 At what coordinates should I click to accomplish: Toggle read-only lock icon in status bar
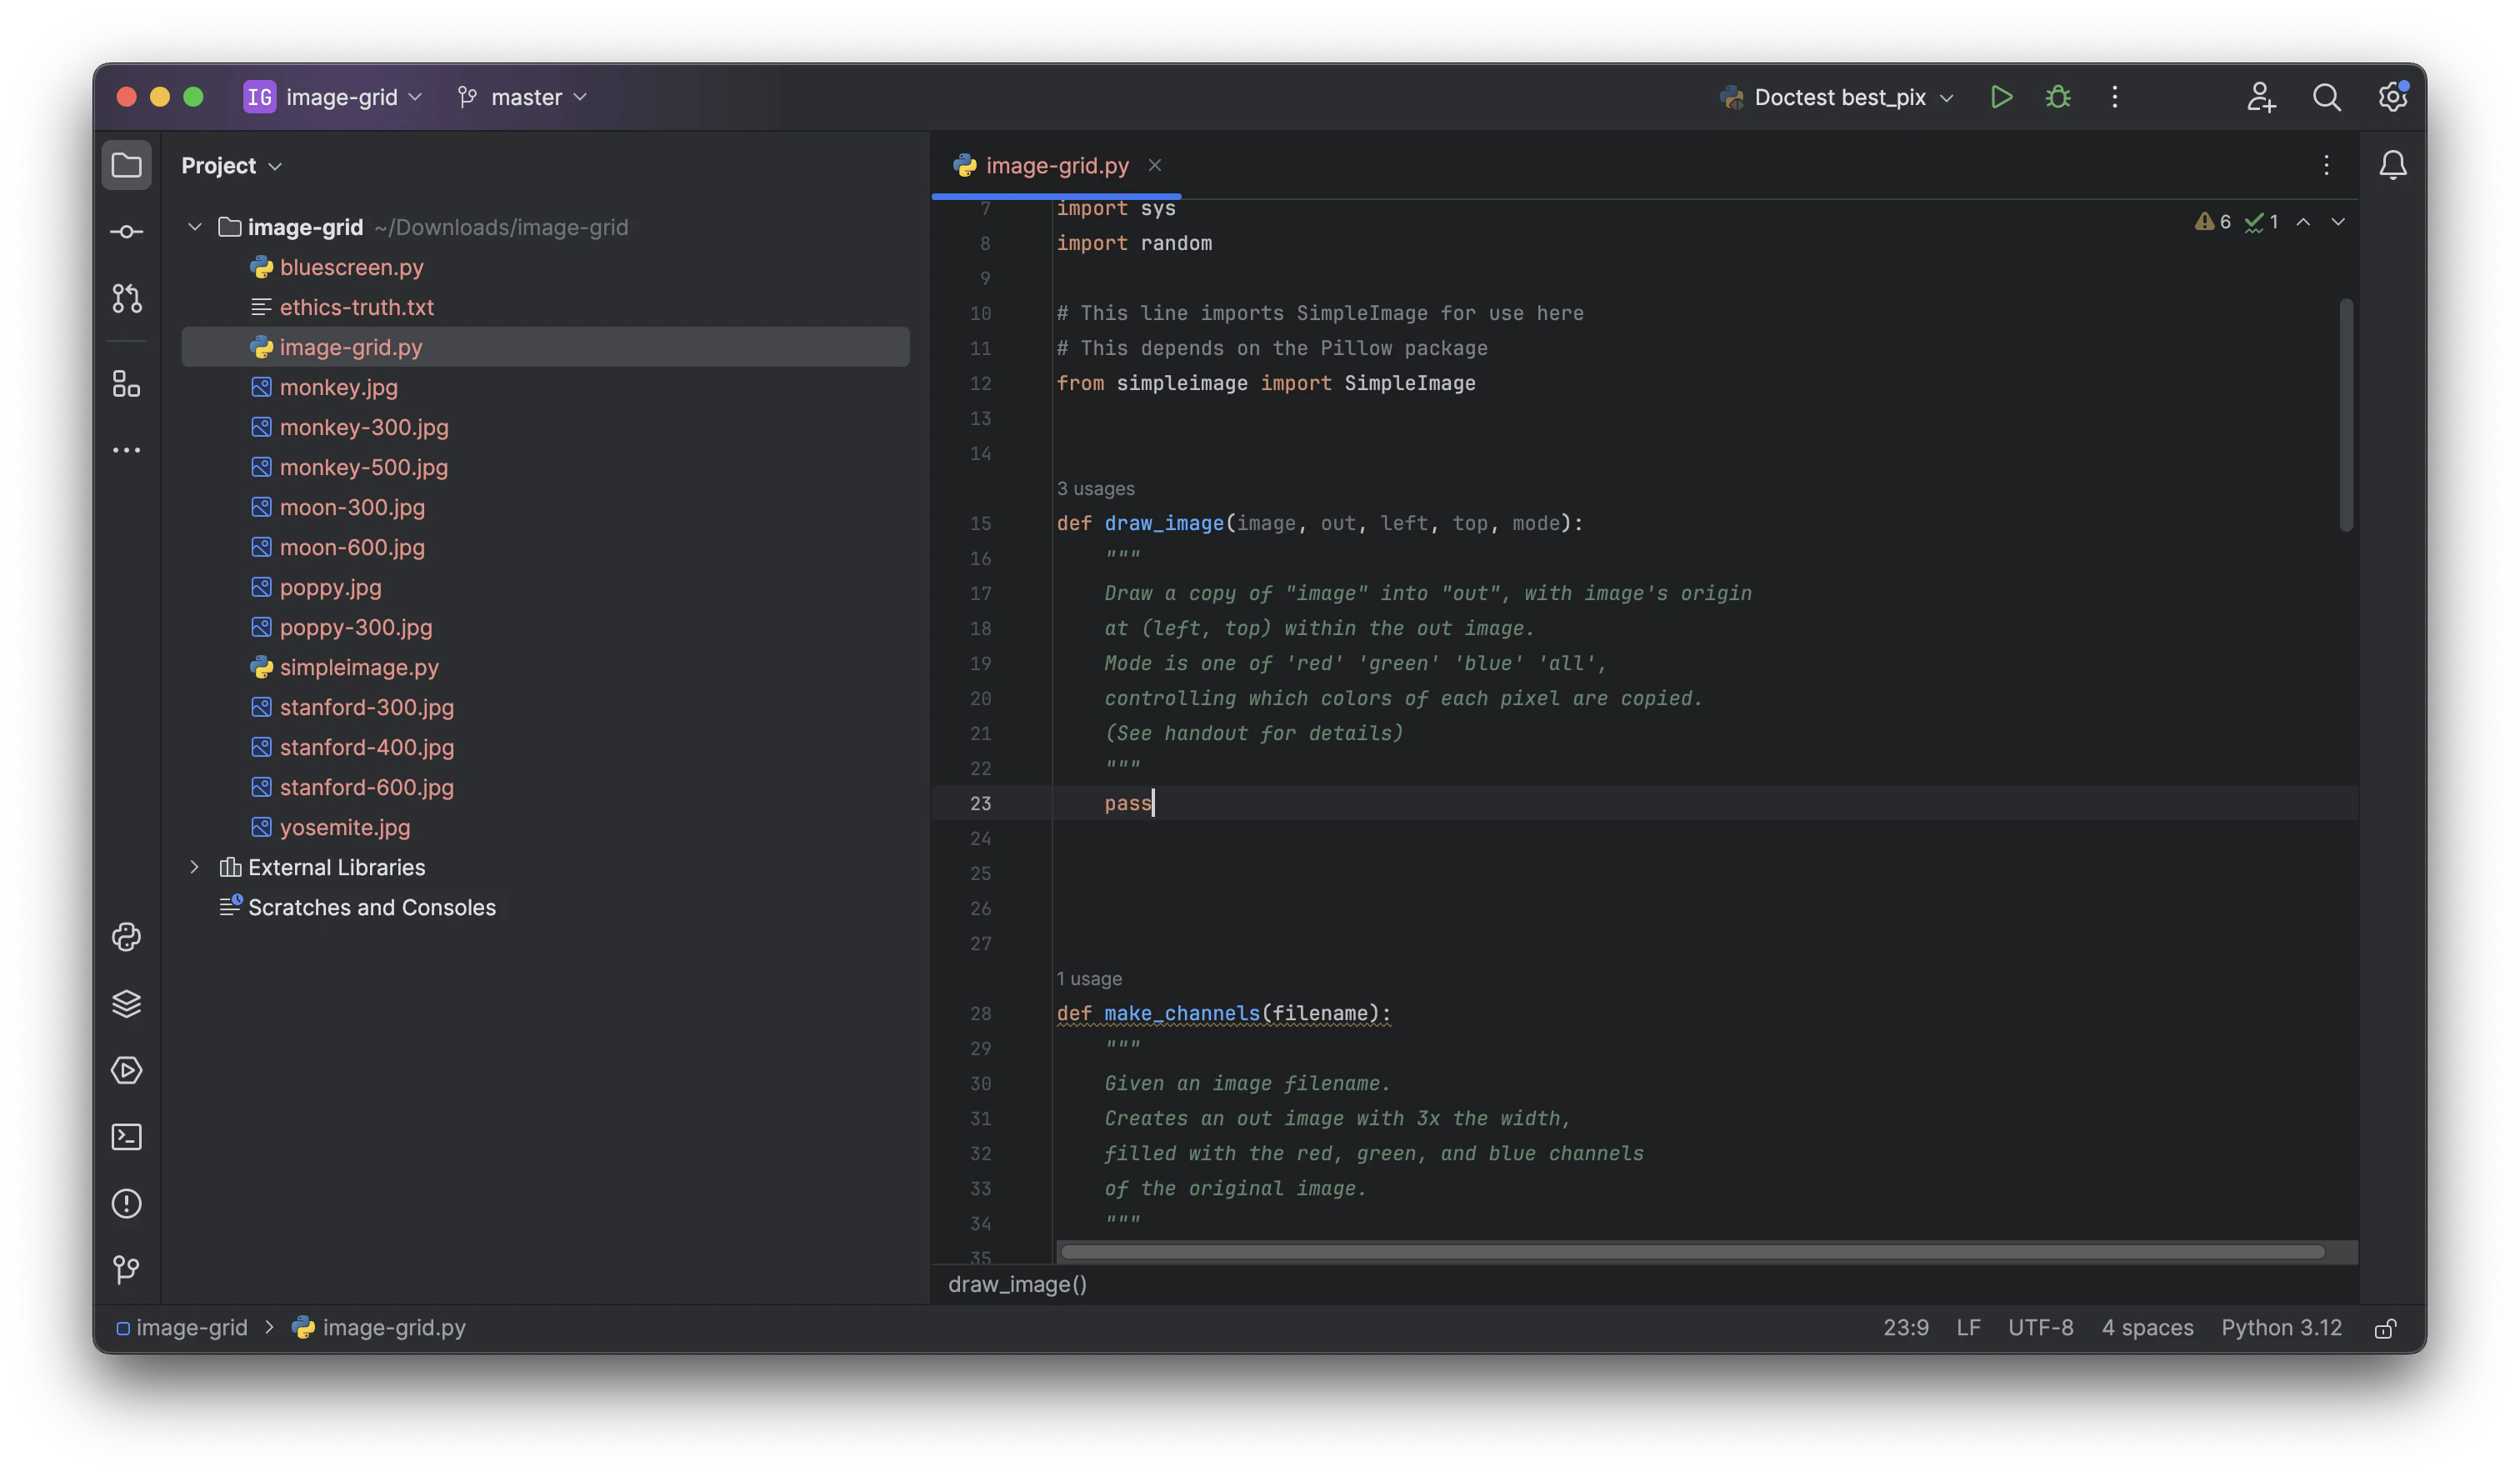tap(2385, 1328)
